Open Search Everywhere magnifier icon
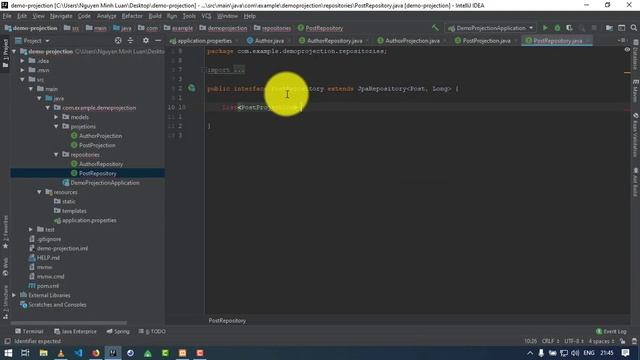The width and height of the screenshot is (640, 360). (633, 28)
